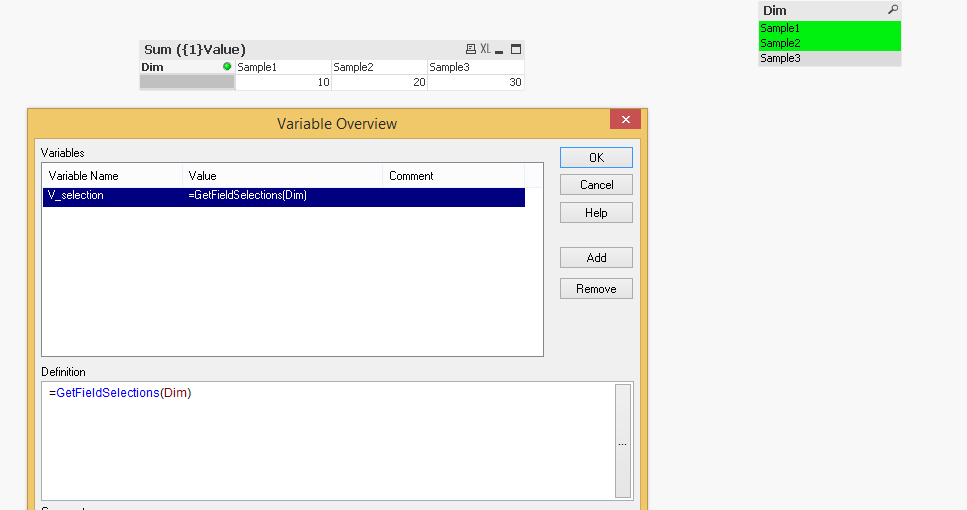Click the Comment column header
The height and width of the screenshot is (510, 967).
[x=453, y=176]
